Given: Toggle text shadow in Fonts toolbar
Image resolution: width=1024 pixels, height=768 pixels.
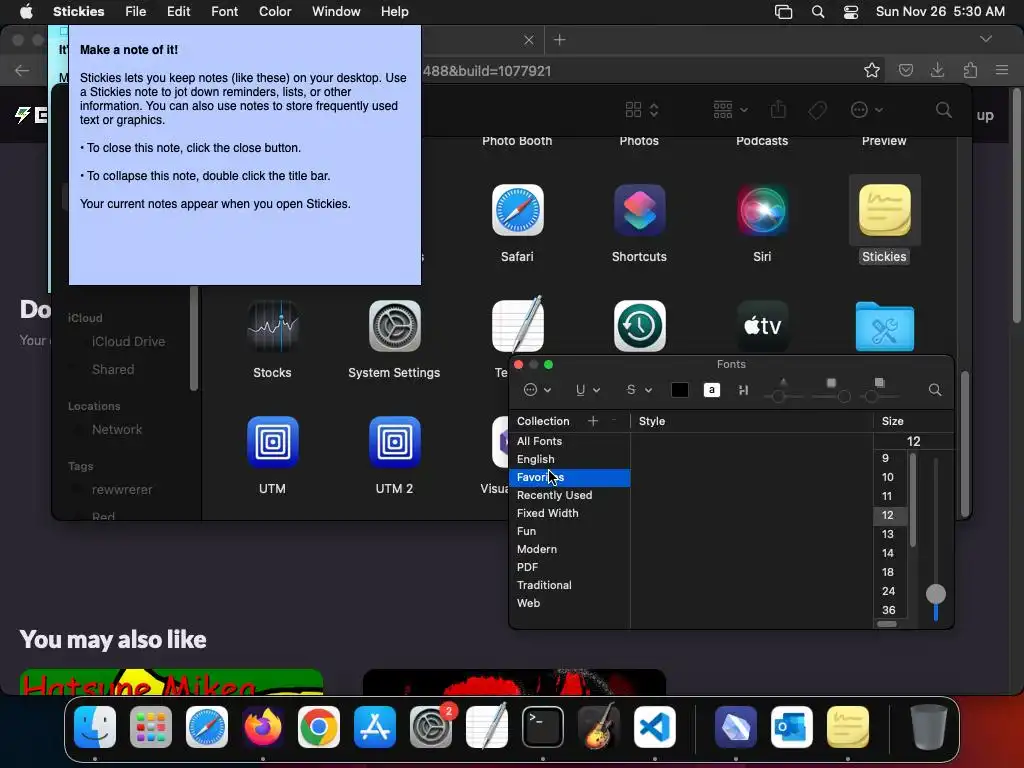Looking at the screenshot, I should pos(743,390).
